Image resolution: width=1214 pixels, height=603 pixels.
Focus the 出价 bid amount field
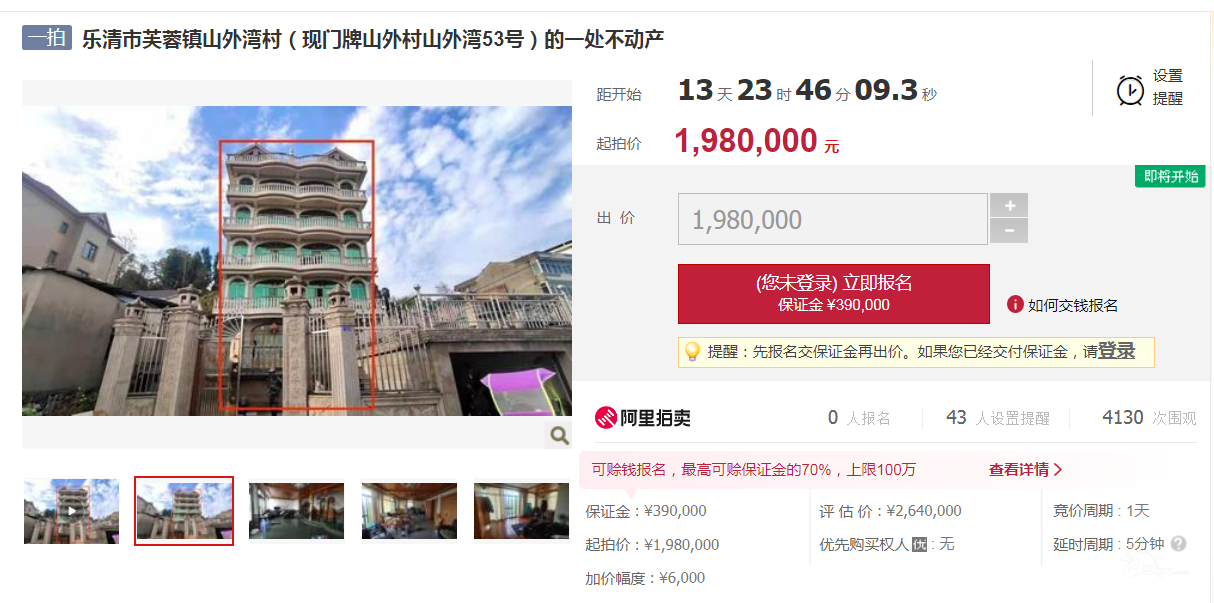point(833,219)
